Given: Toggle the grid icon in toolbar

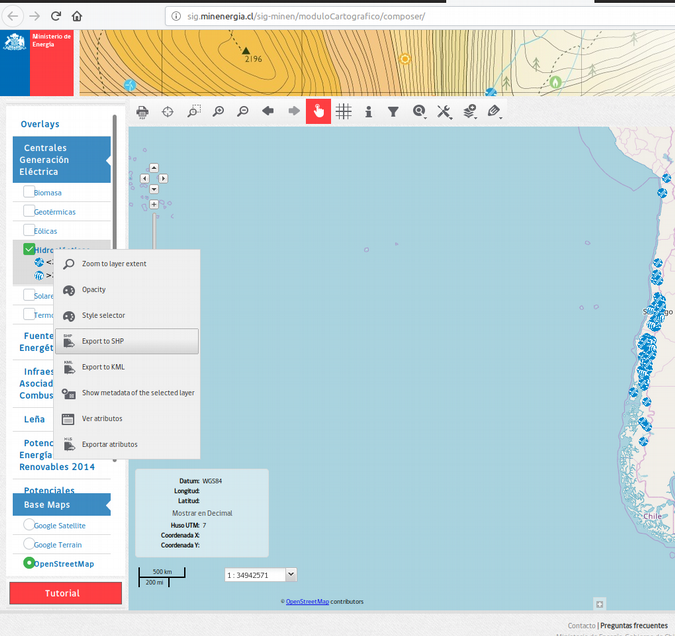Looking at the screenshot, I should click(343, 112).
